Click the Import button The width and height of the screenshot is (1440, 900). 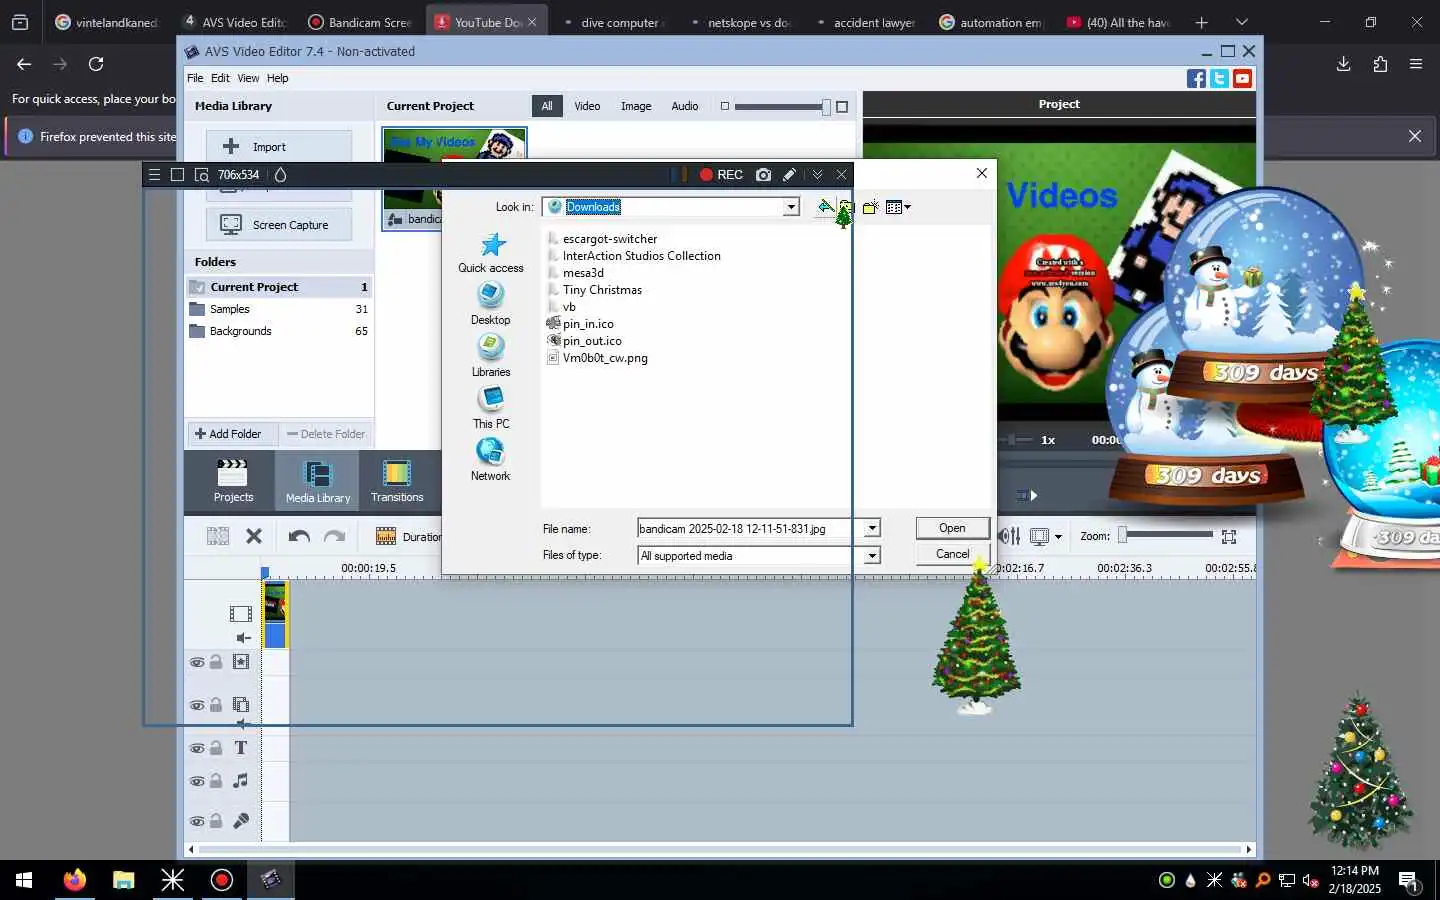coord(279,147)
